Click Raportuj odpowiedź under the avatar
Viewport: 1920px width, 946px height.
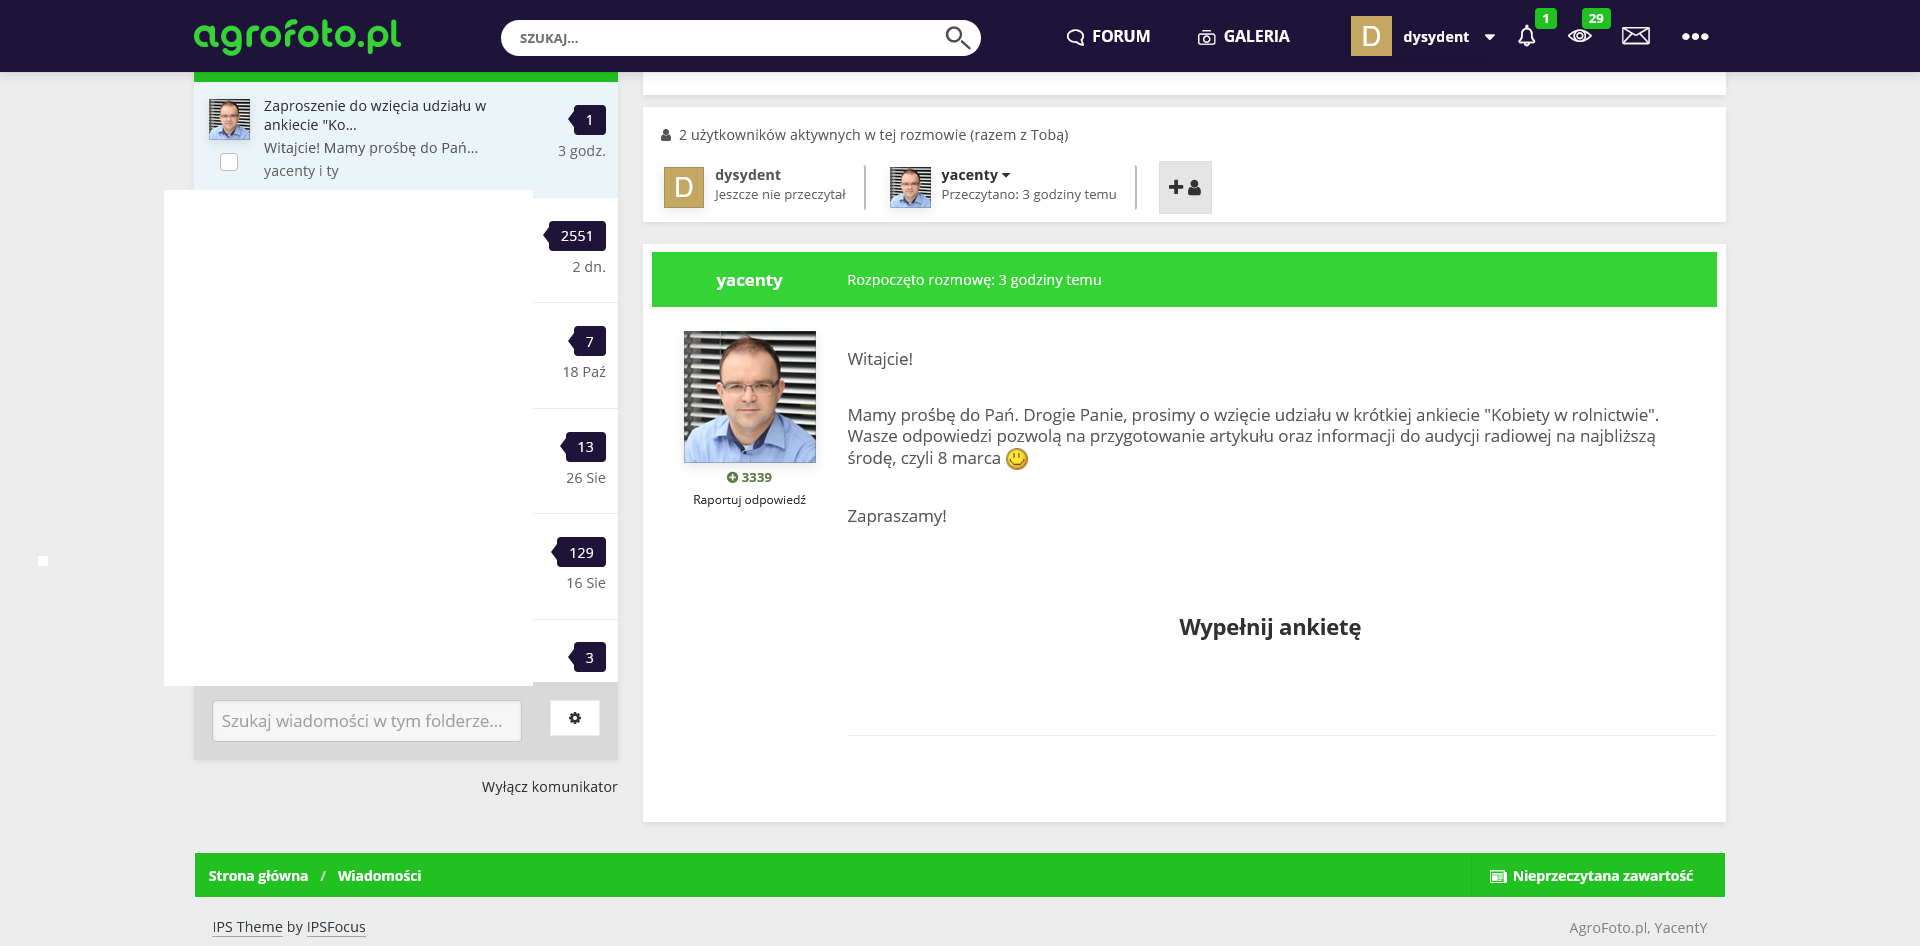pyautogui.click(x=749, y=500)
